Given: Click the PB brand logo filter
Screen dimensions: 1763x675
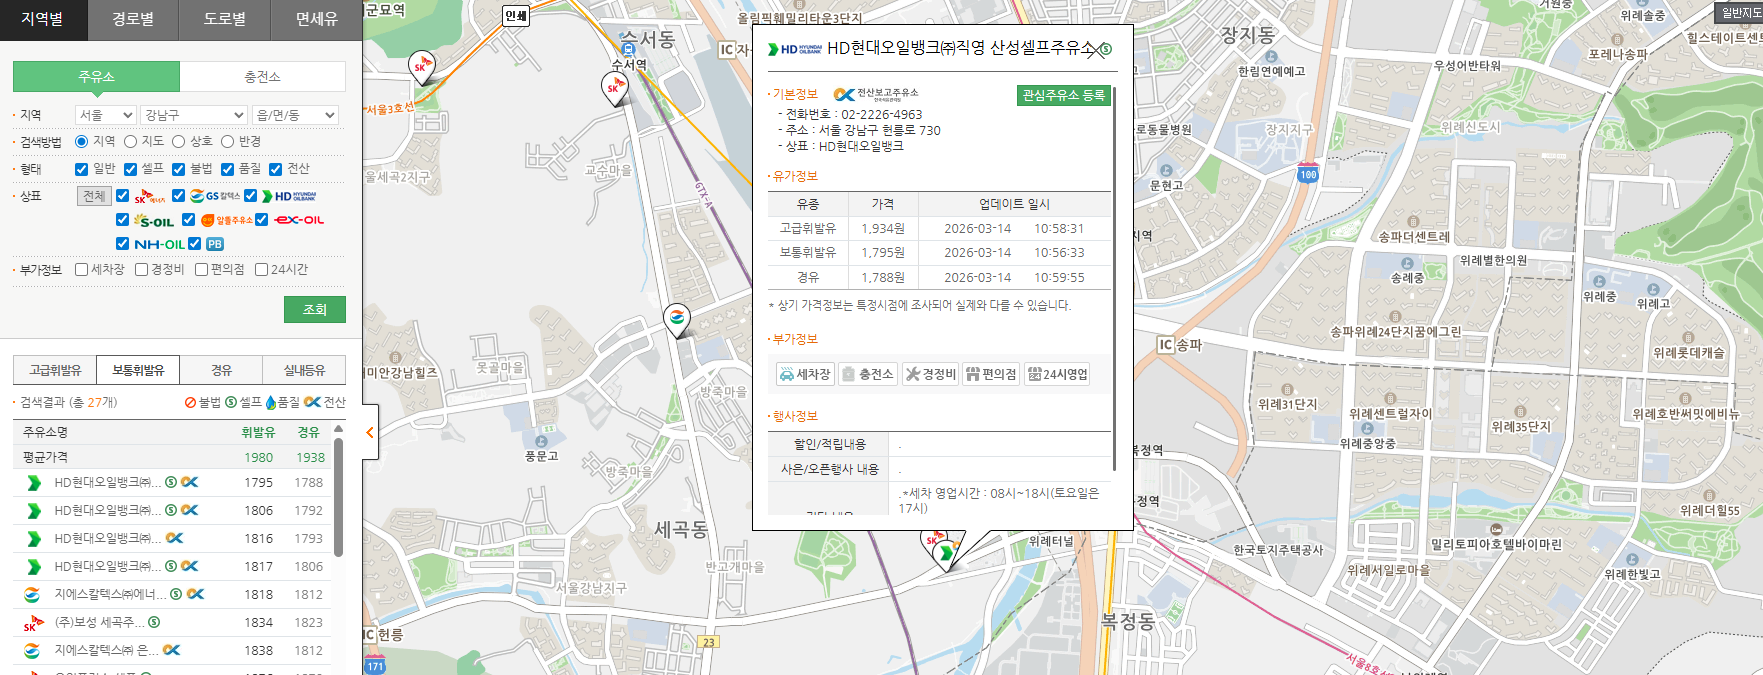Looking at the screenshot, I should pyautogui.click(x=215, y=244).
